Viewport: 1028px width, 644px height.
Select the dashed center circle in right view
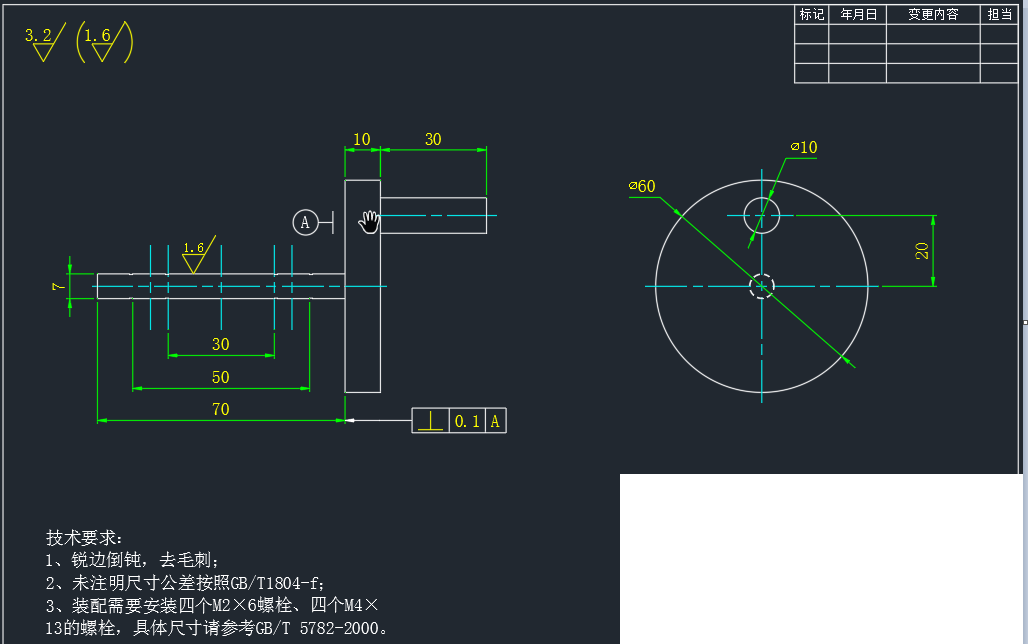tap(762, 286)
